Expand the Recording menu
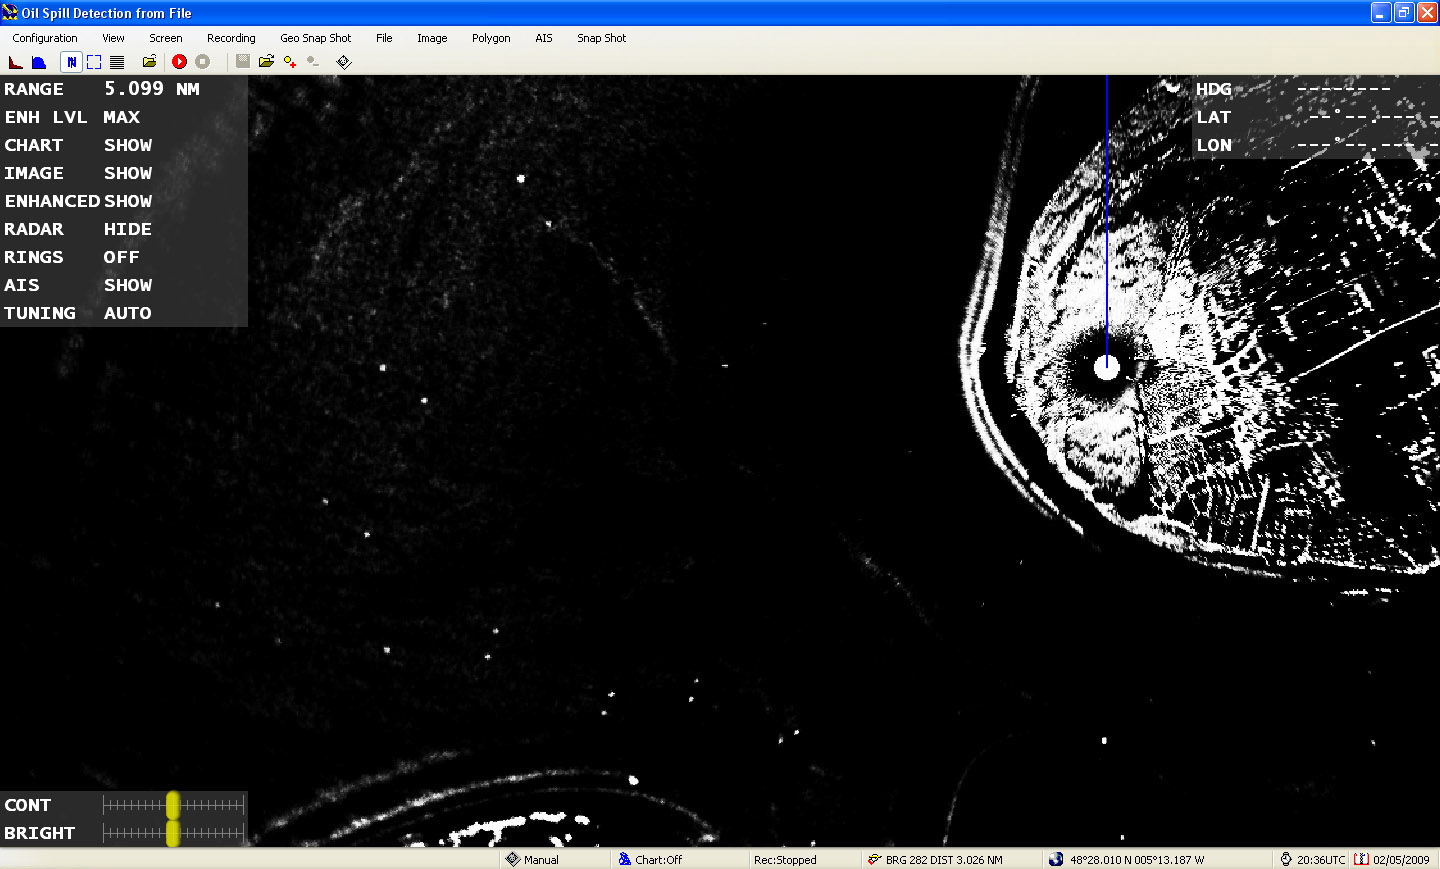1440x869 pixels. tap(231, 38)
